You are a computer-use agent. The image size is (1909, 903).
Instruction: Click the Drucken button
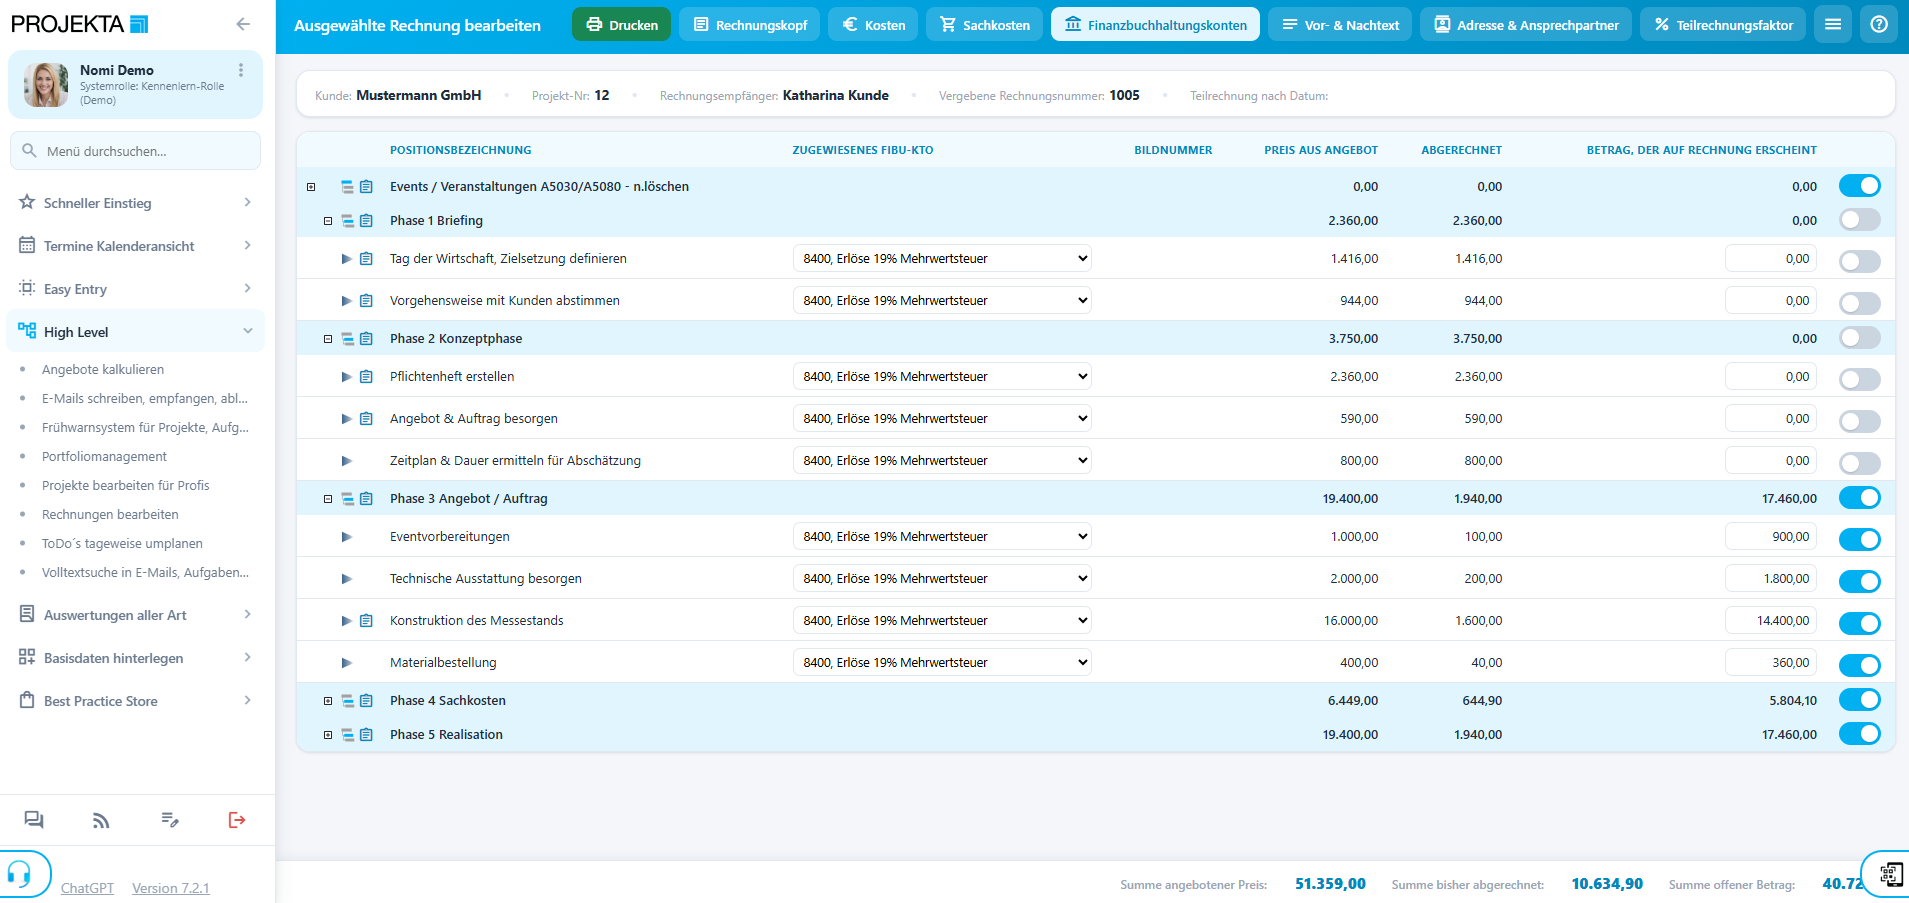(x=621, y=24)
